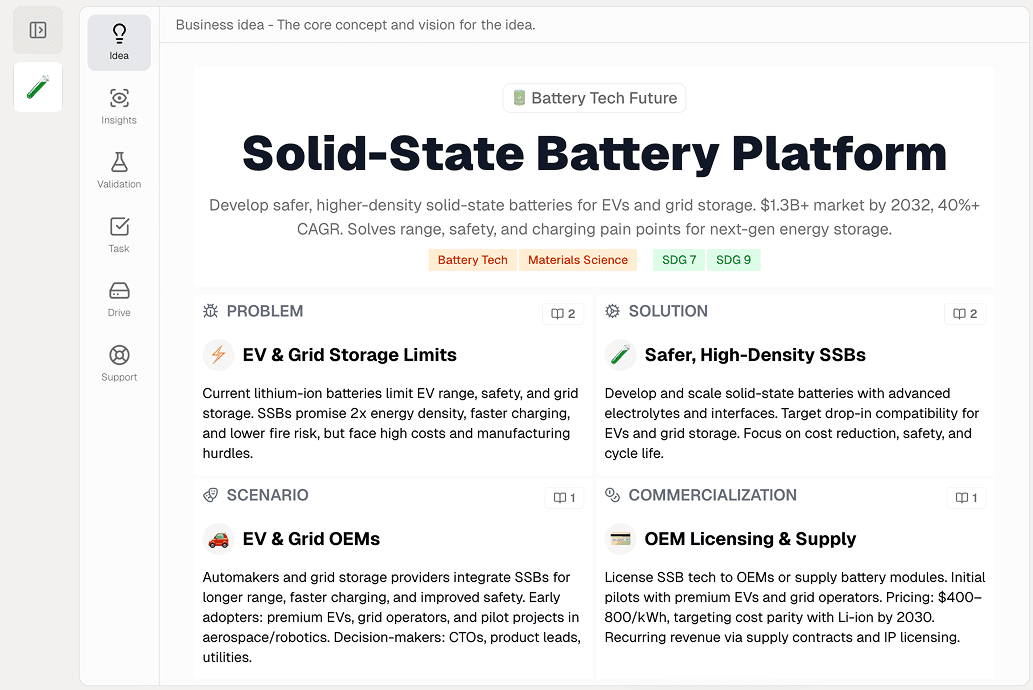1033x690 pixels.
Task: Click the Solid-State Battery Platform title
Action: tap(594, 154)
